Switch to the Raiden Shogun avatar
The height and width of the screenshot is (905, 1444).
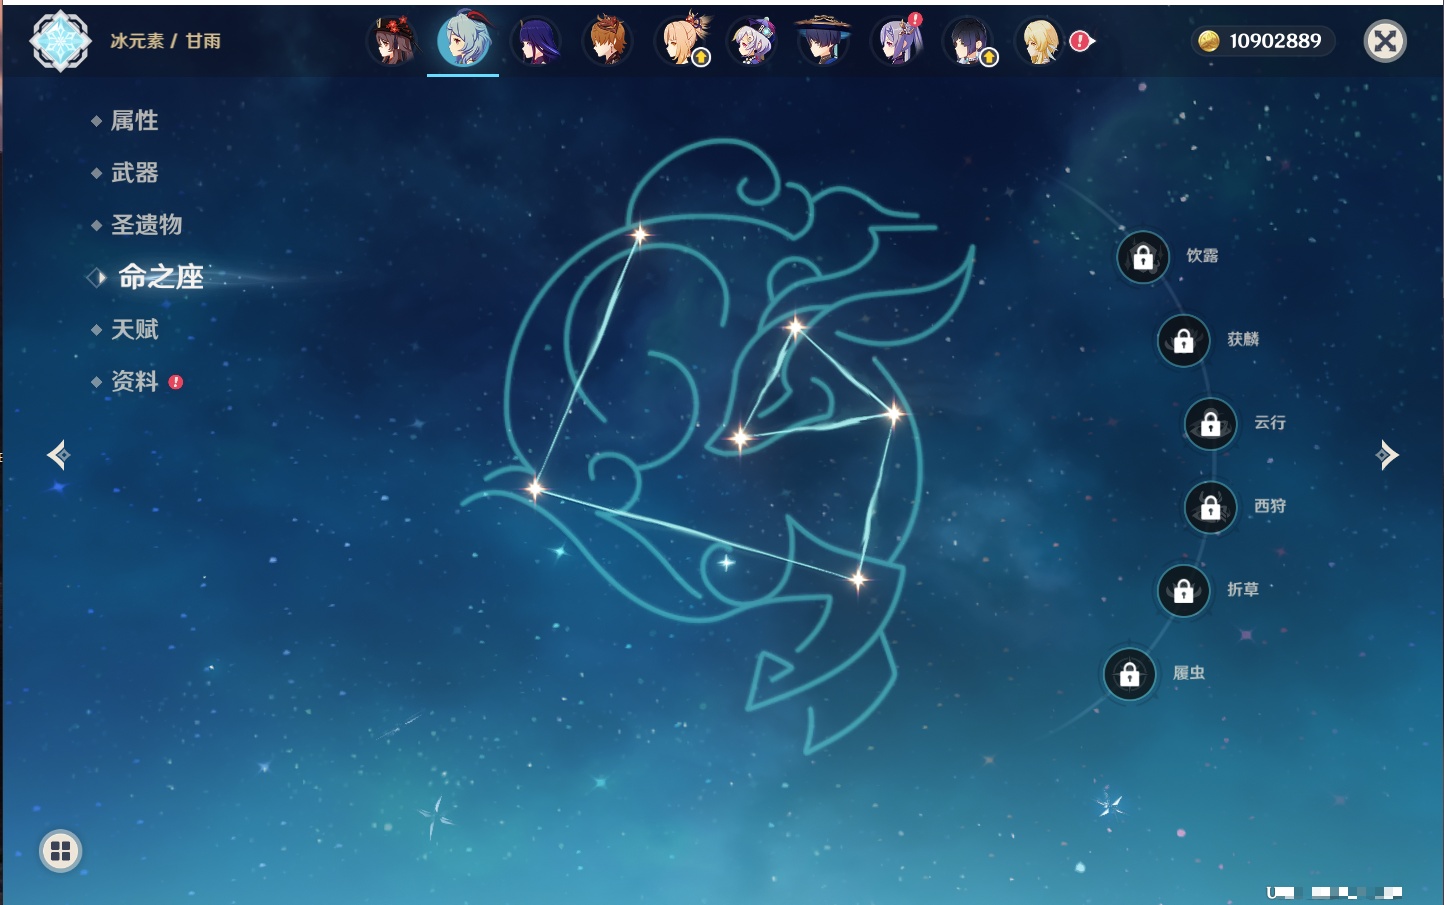click(535, 41)
